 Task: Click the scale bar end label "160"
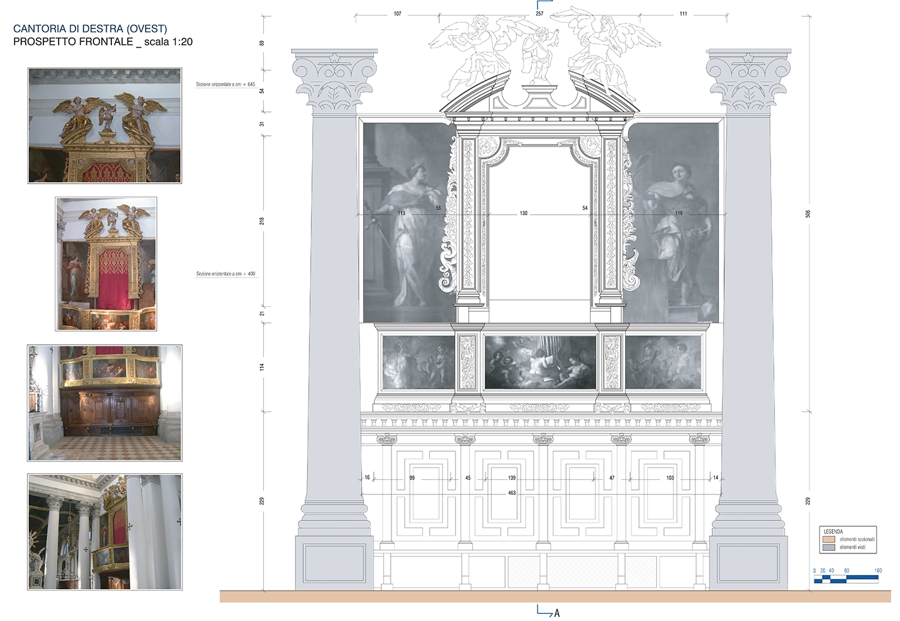click(878, 570)
